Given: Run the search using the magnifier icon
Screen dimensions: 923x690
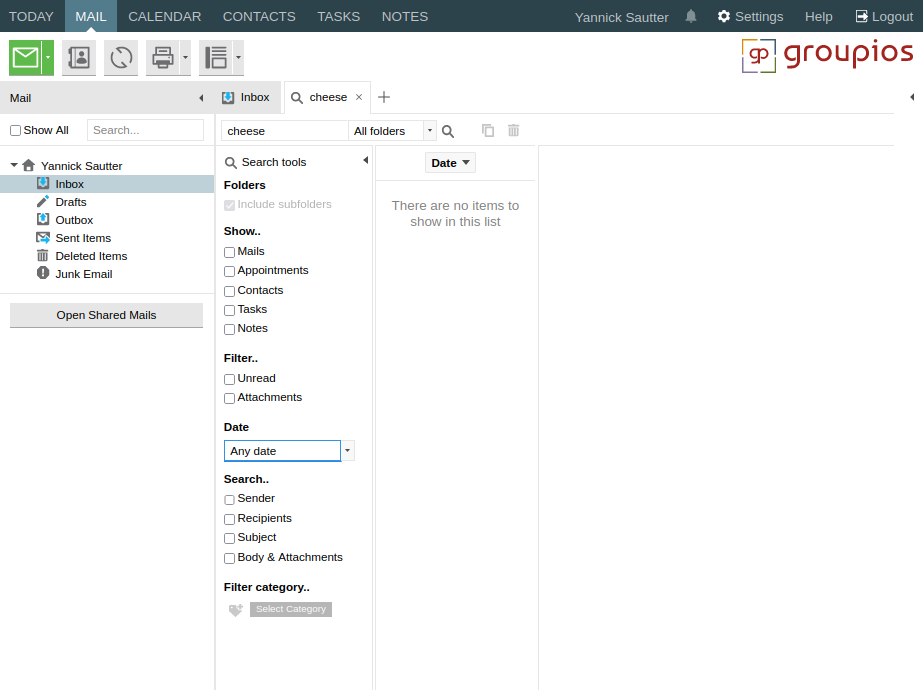Looking at the screenshot, I should tap(447, 130).
